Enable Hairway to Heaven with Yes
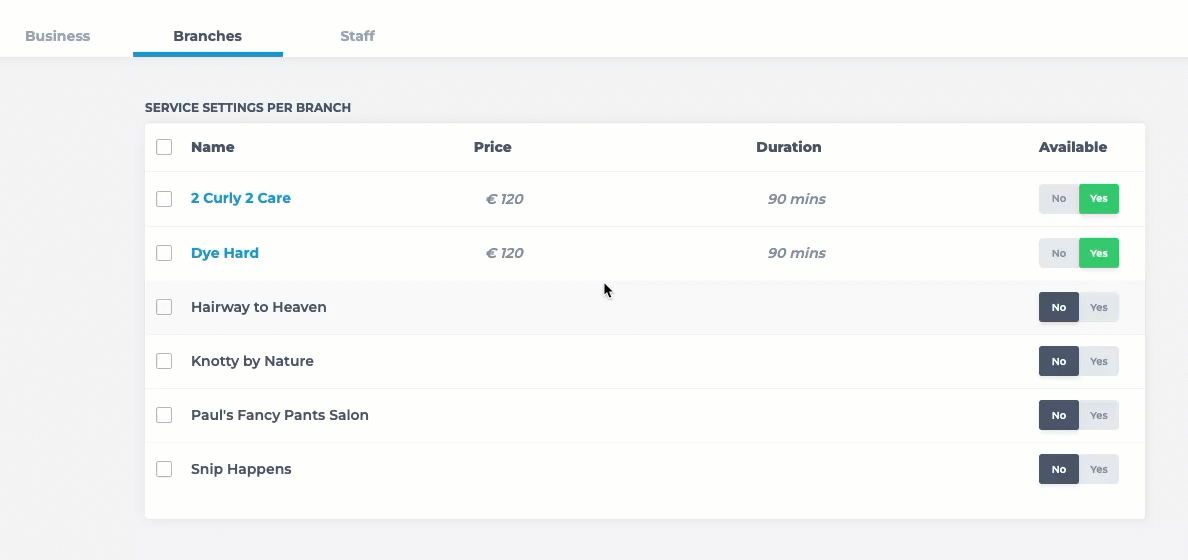Image resolution: width=1188 pixels, height=560 pixels. tap(1099, 307)
